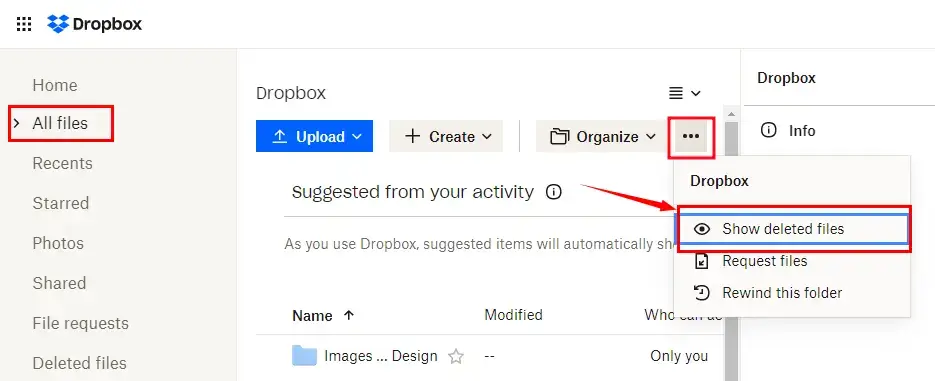Open the Create dropdown button
Viewport: 935px width, 381px height.
[446, 137]
